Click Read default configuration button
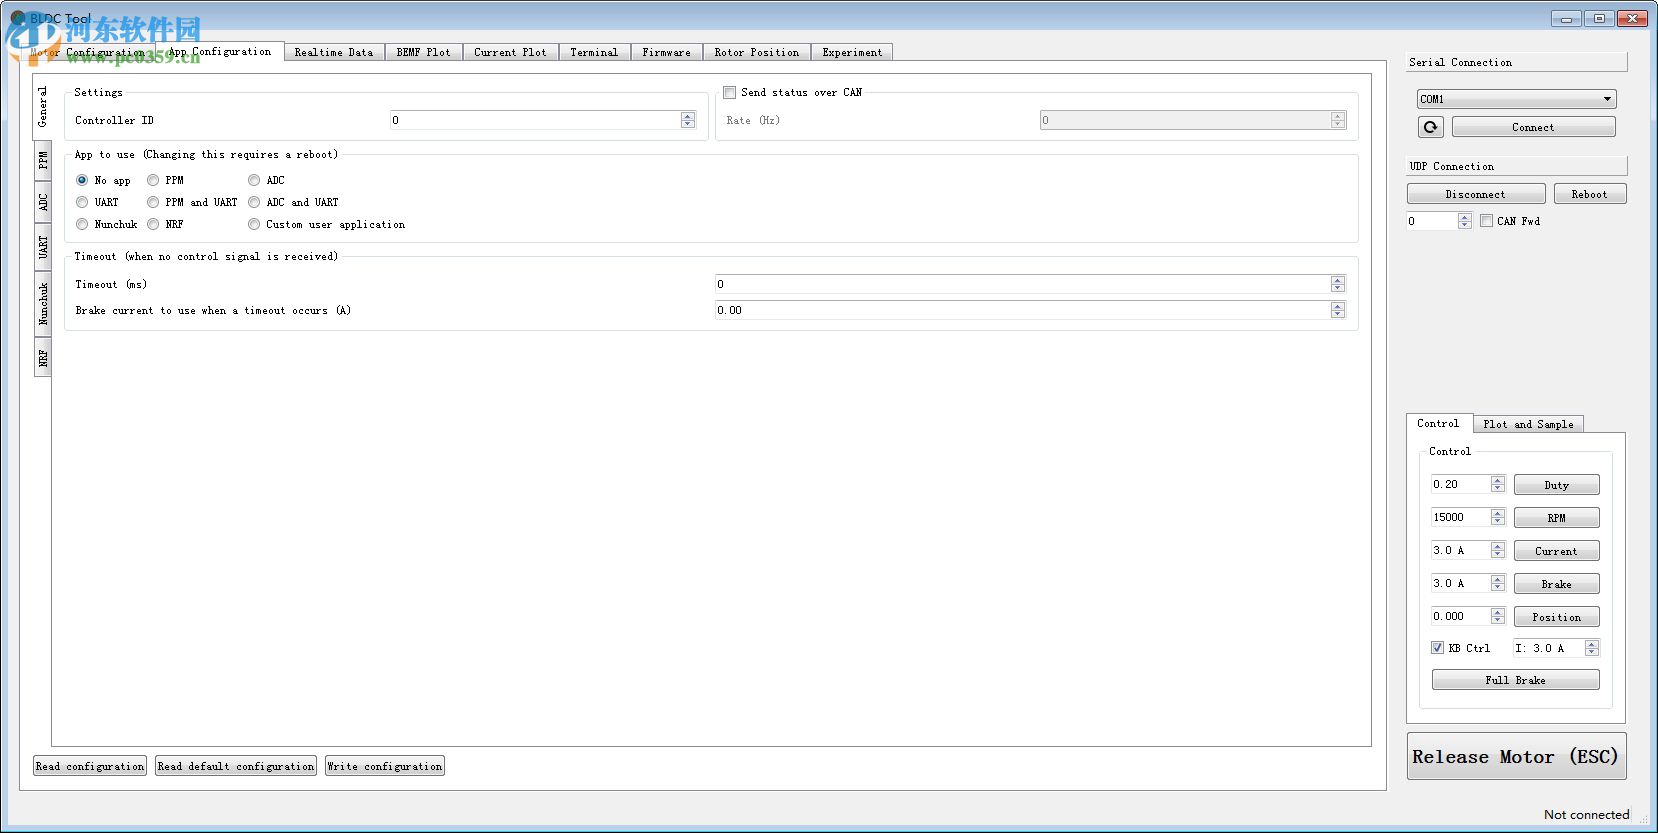Viewport: 1658px width, 833px height. [236, 766]
